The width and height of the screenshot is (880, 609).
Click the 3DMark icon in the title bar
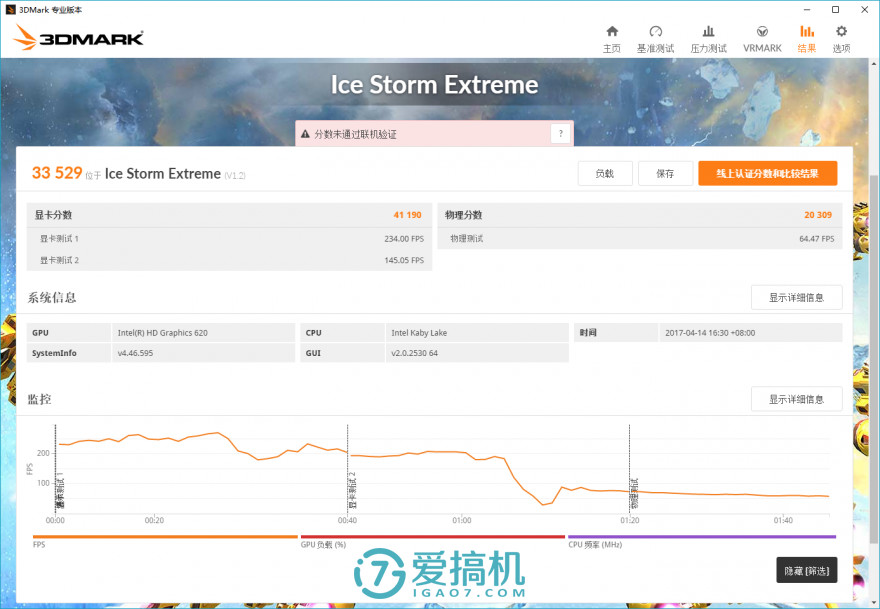[9, 9]
